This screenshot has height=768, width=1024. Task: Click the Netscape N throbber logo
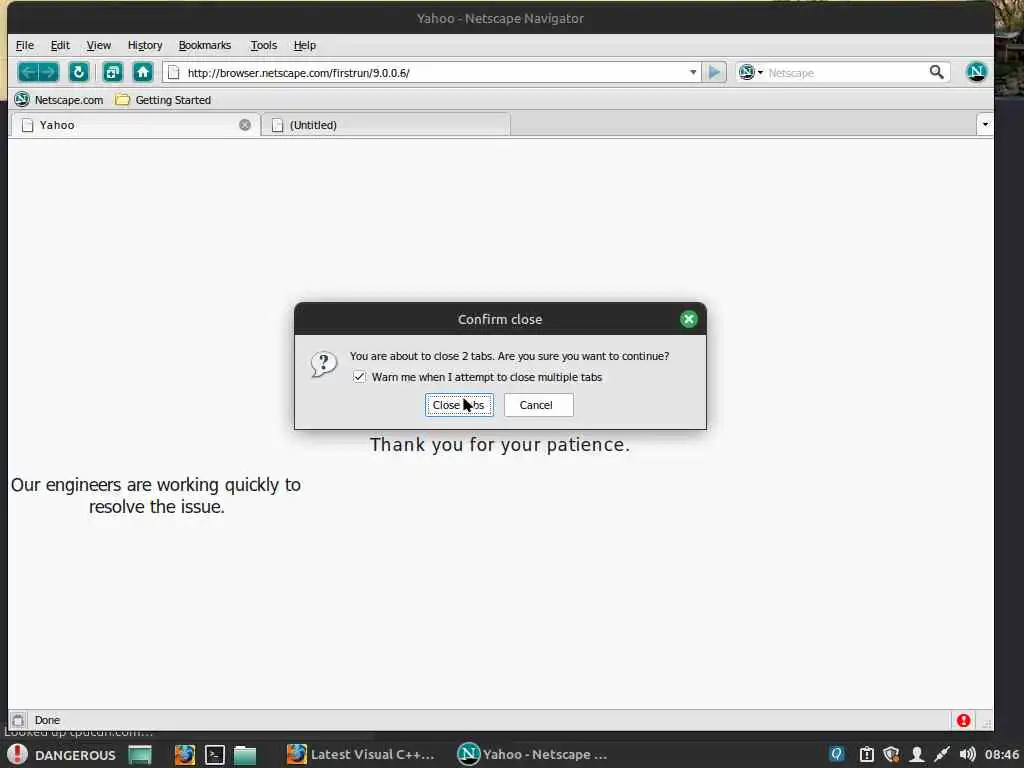point(976,72)
